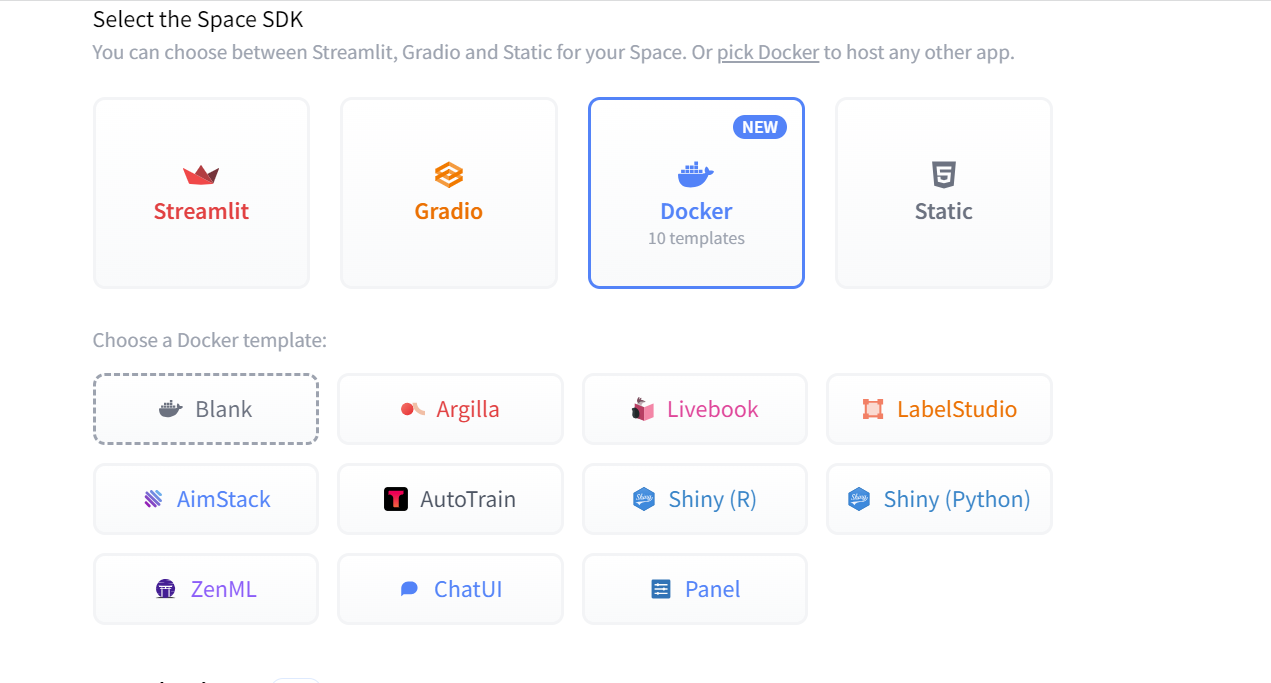Viewport: 1271px width, 683px height.
Task: Choose the Blank Docker template
Action: [206, 409]
